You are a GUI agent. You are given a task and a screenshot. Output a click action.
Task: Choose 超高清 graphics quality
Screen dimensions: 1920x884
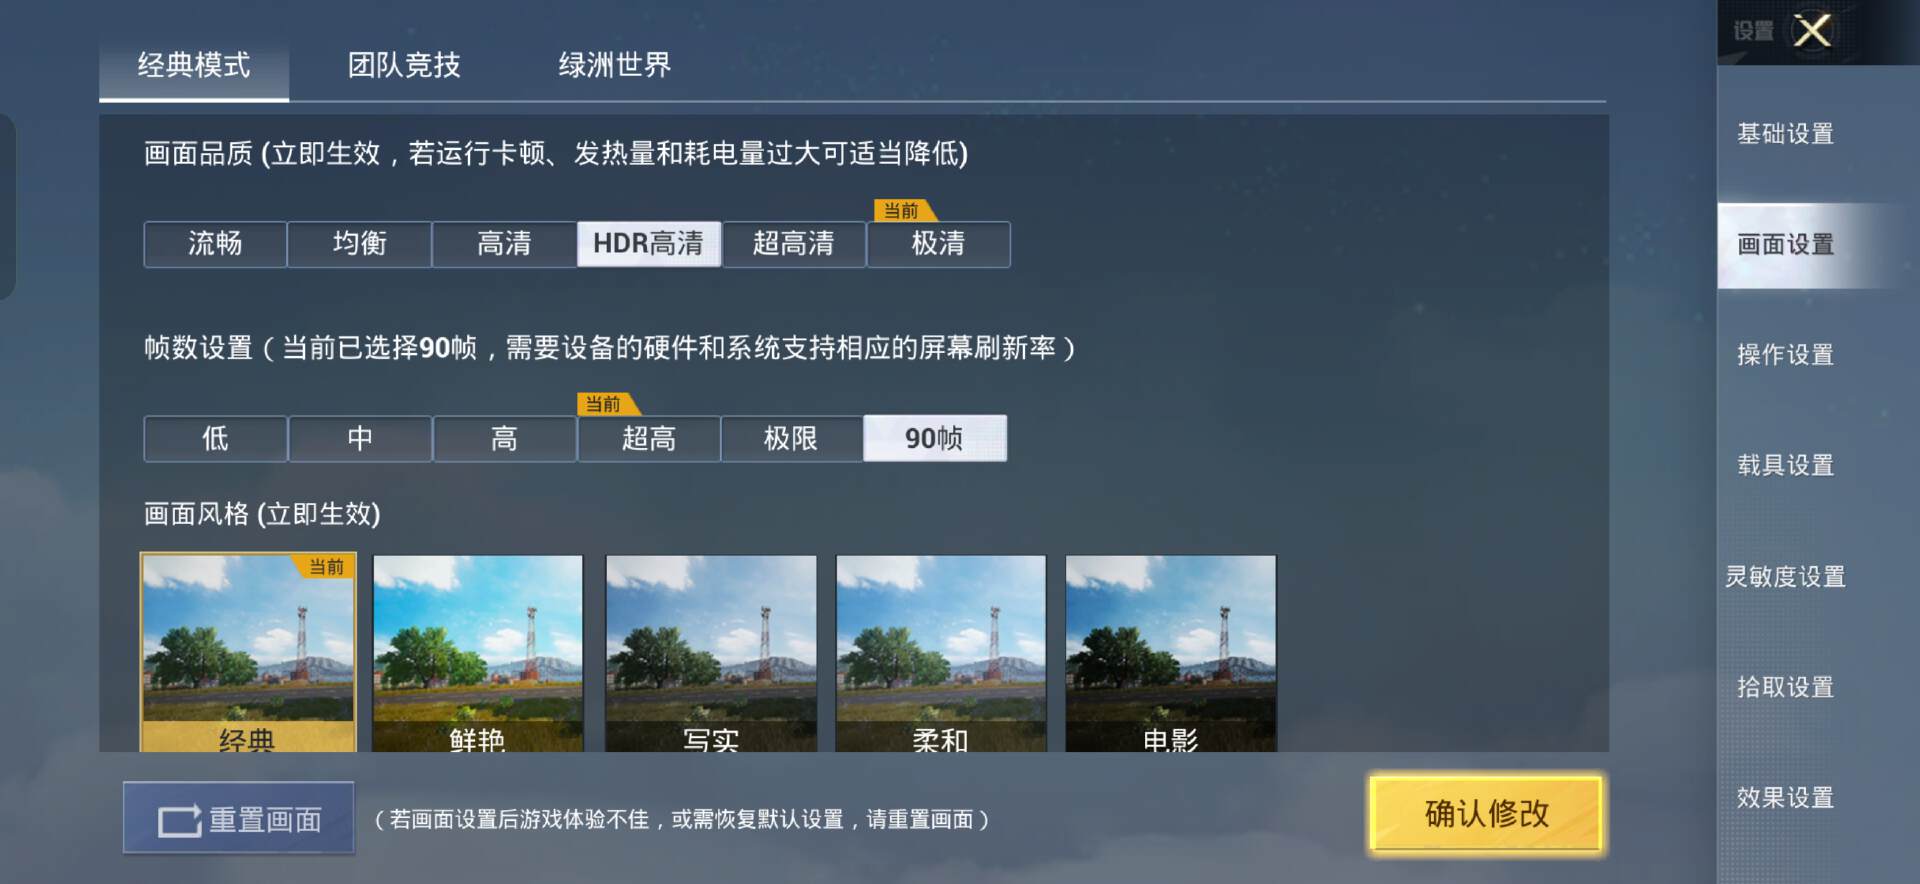[x=794, y=244]
